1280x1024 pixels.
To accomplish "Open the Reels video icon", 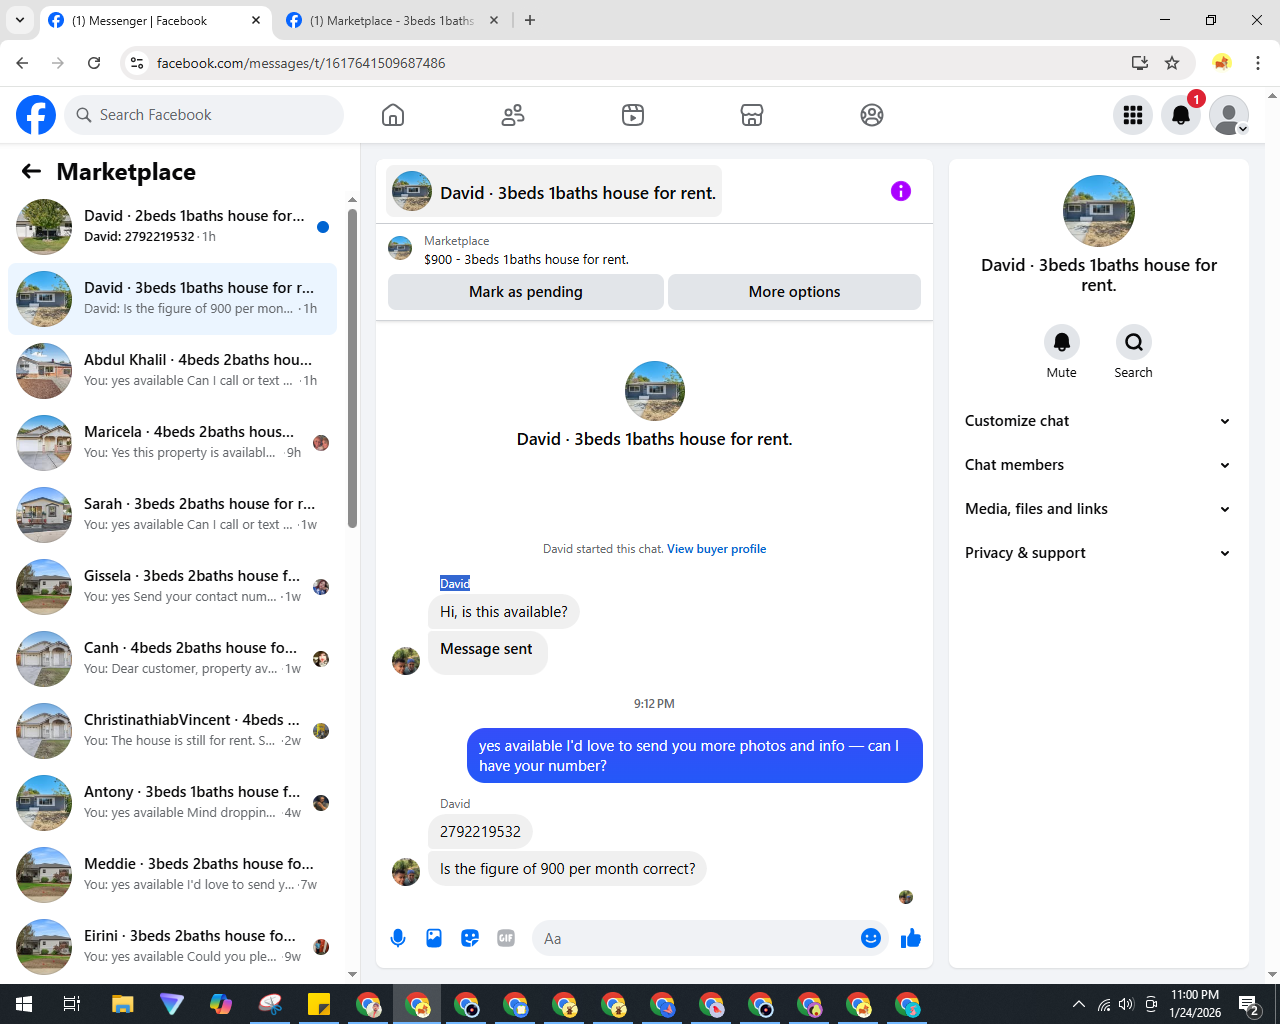I will tap(633, 115).
